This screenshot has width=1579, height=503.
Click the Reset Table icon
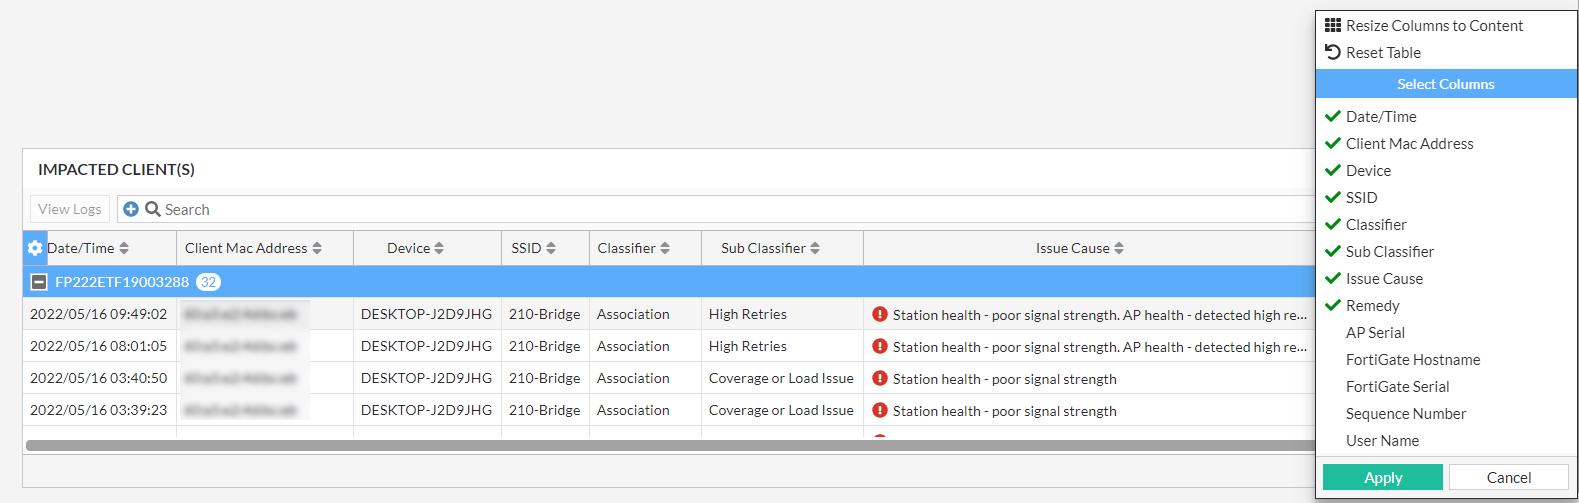click(x=1333, y=52)
